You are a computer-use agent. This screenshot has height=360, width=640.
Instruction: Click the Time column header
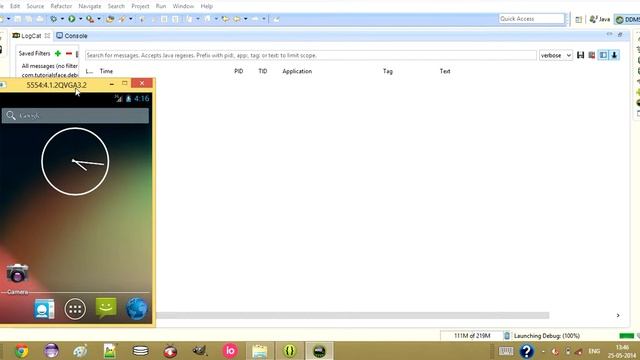106,71
